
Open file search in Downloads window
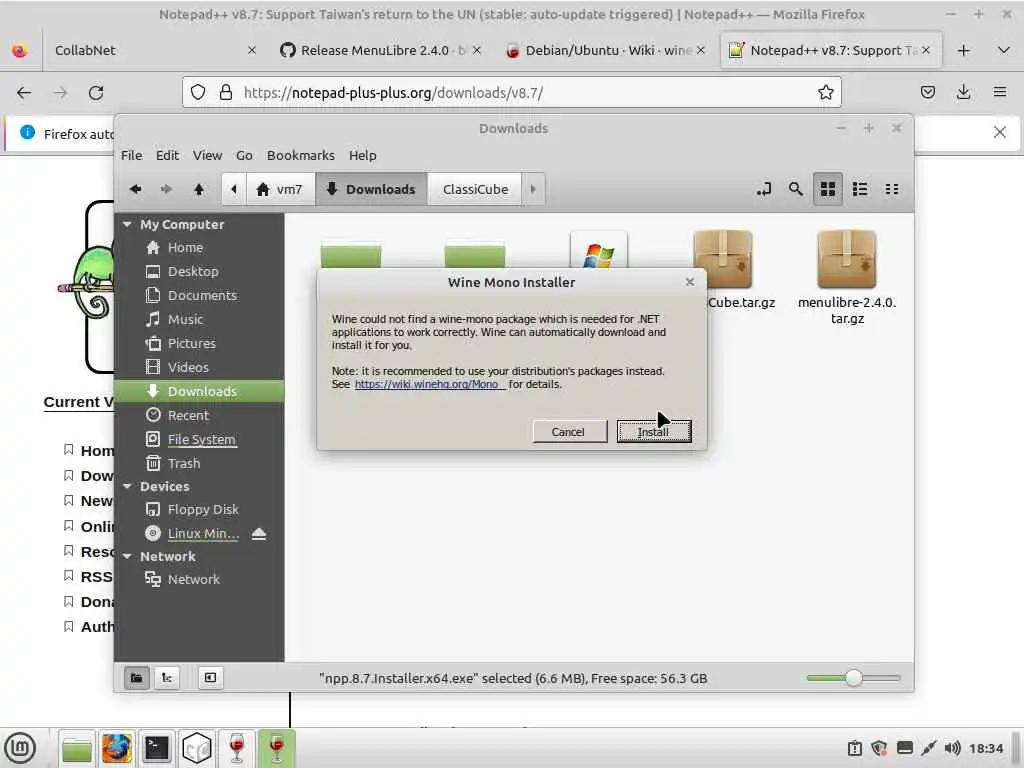coord(795,189)
